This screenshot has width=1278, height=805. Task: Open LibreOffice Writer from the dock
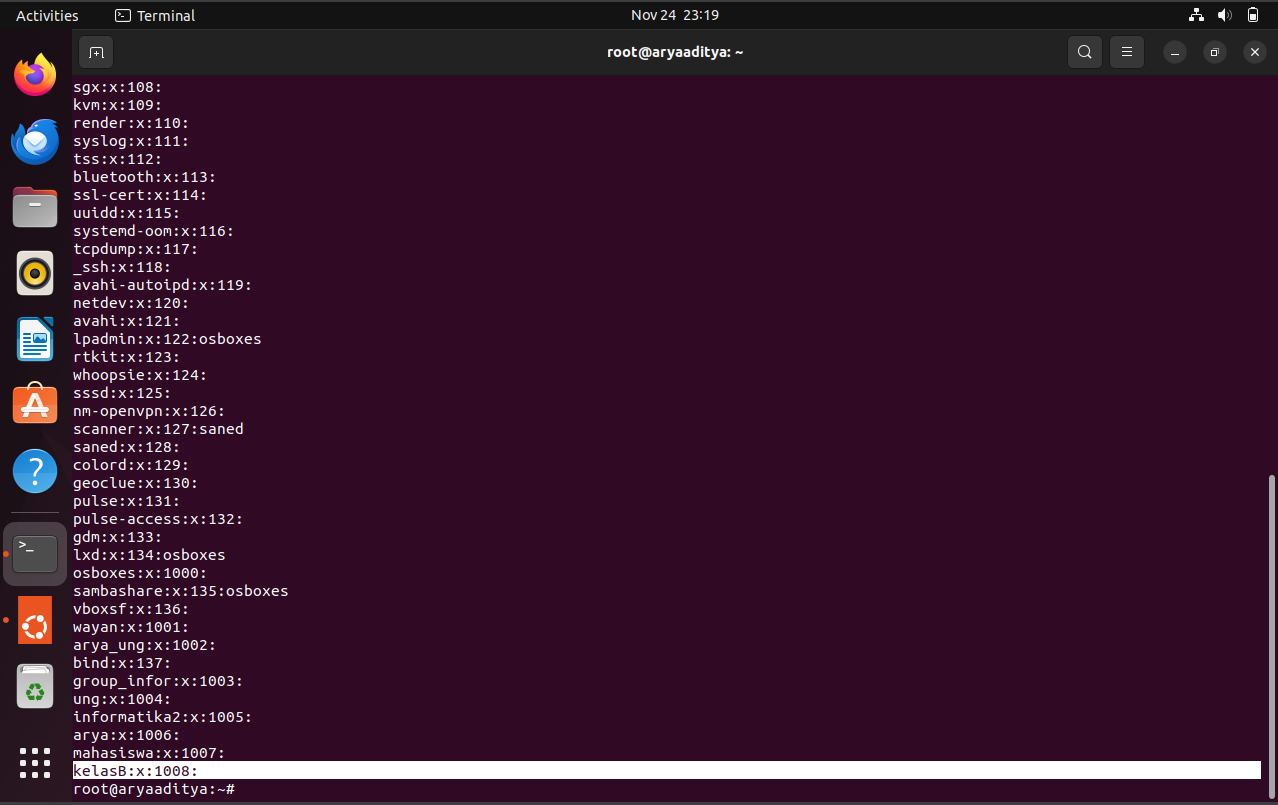click(35, 339)
